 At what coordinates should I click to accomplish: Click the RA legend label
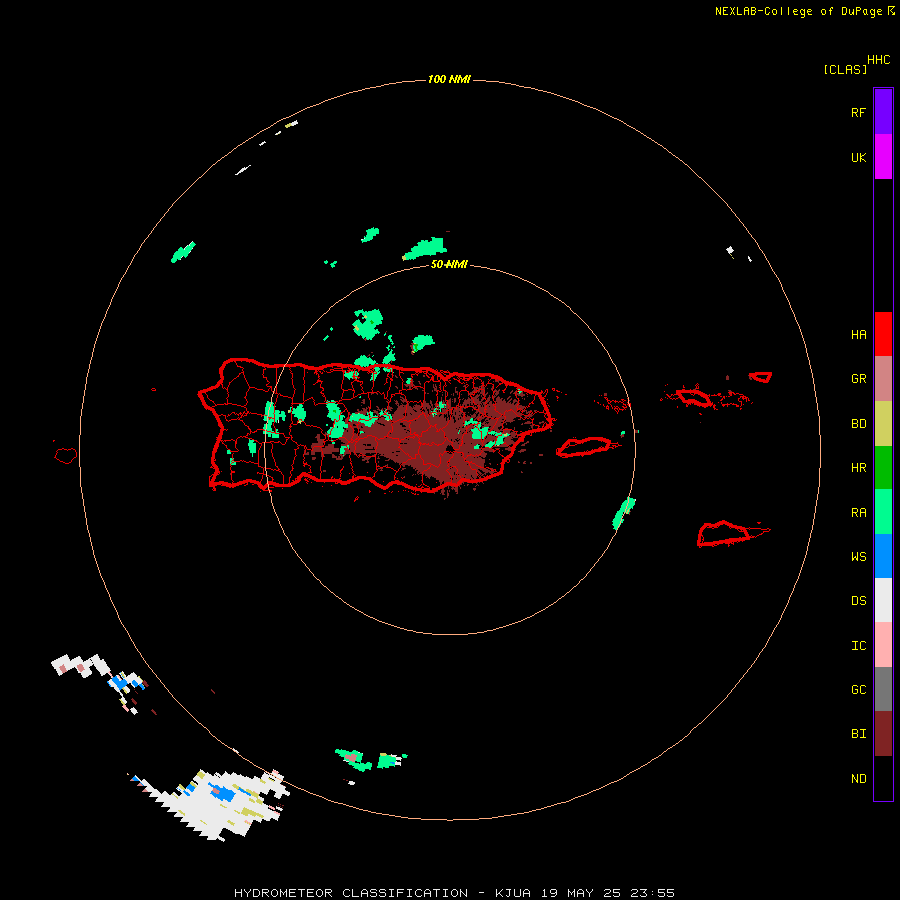coord(858,513)
